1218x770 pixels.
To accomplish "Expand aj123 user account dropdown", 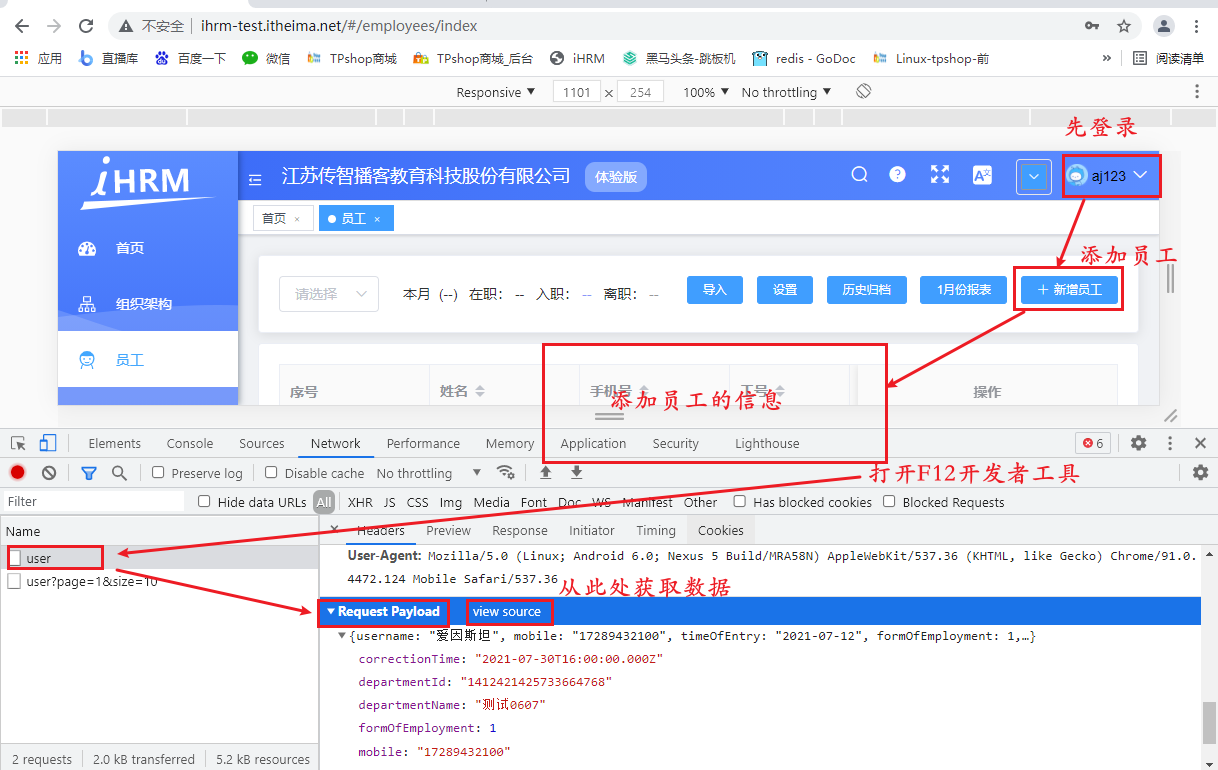I will (1111, 176).
